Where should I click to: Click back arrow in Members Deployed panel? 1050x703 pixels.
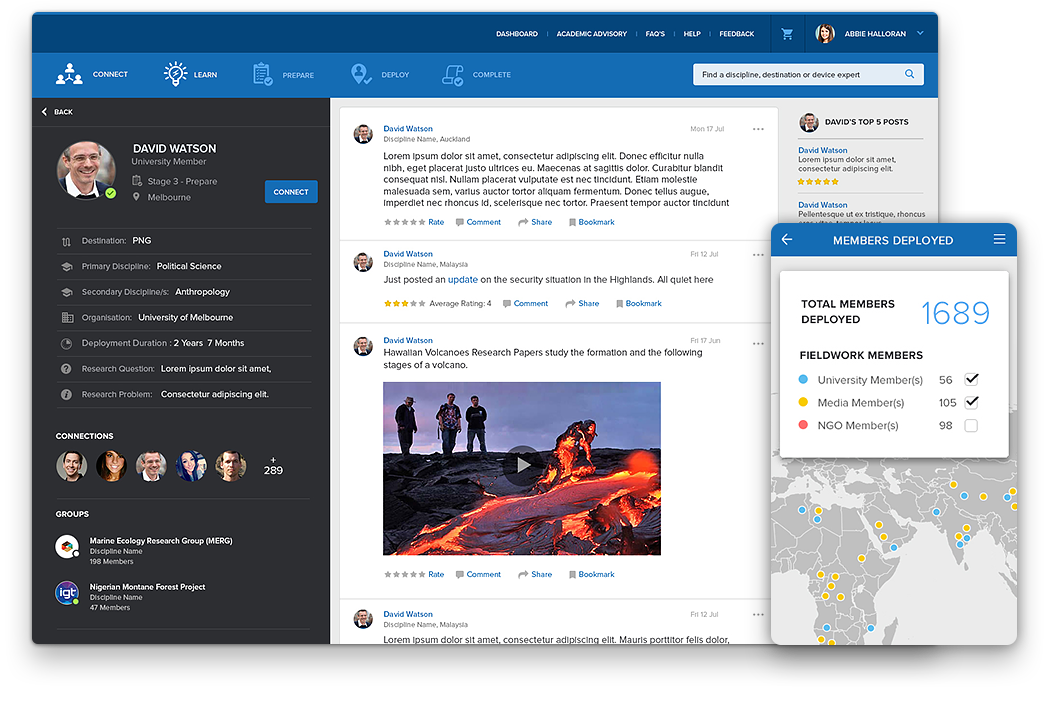pos(787,240)
